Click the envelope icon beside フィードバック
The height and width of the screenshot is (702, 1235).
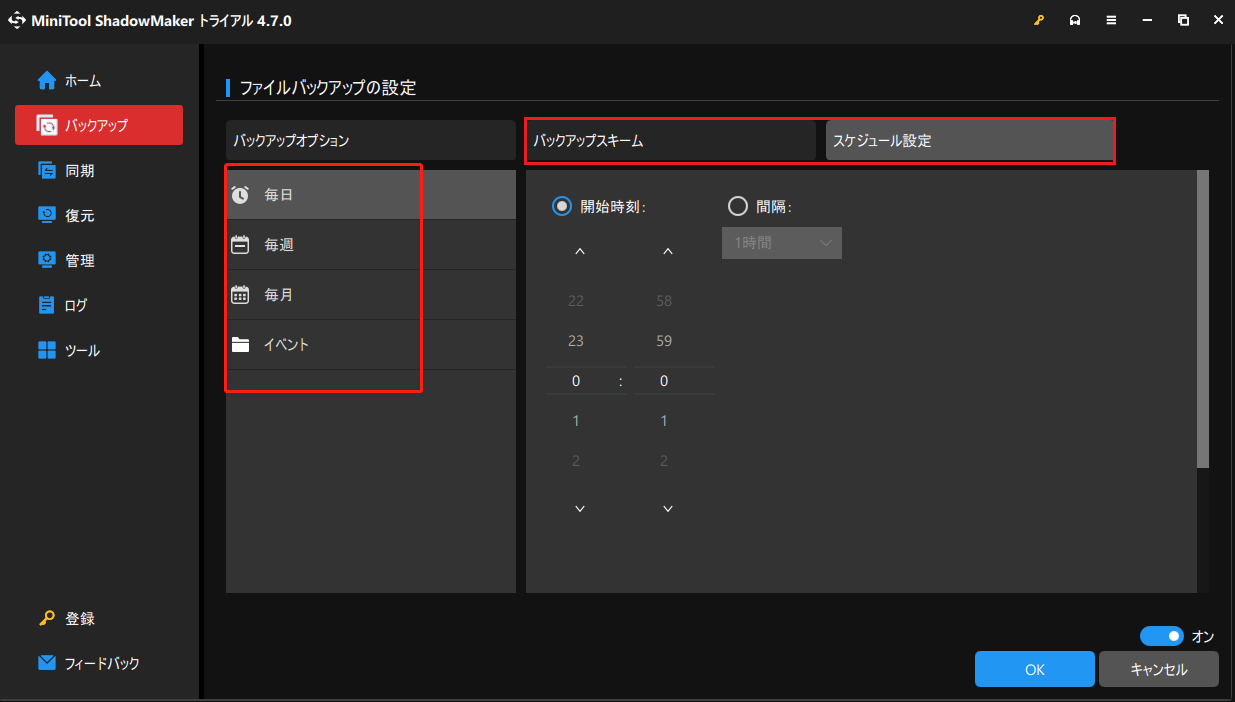click(47, 662)
